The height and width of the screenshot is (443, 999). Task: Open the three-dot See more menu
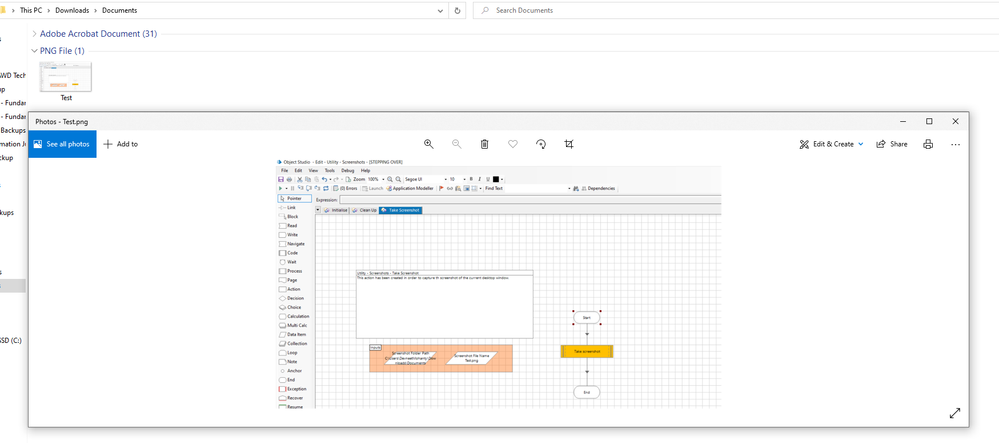tap(955, 144)
